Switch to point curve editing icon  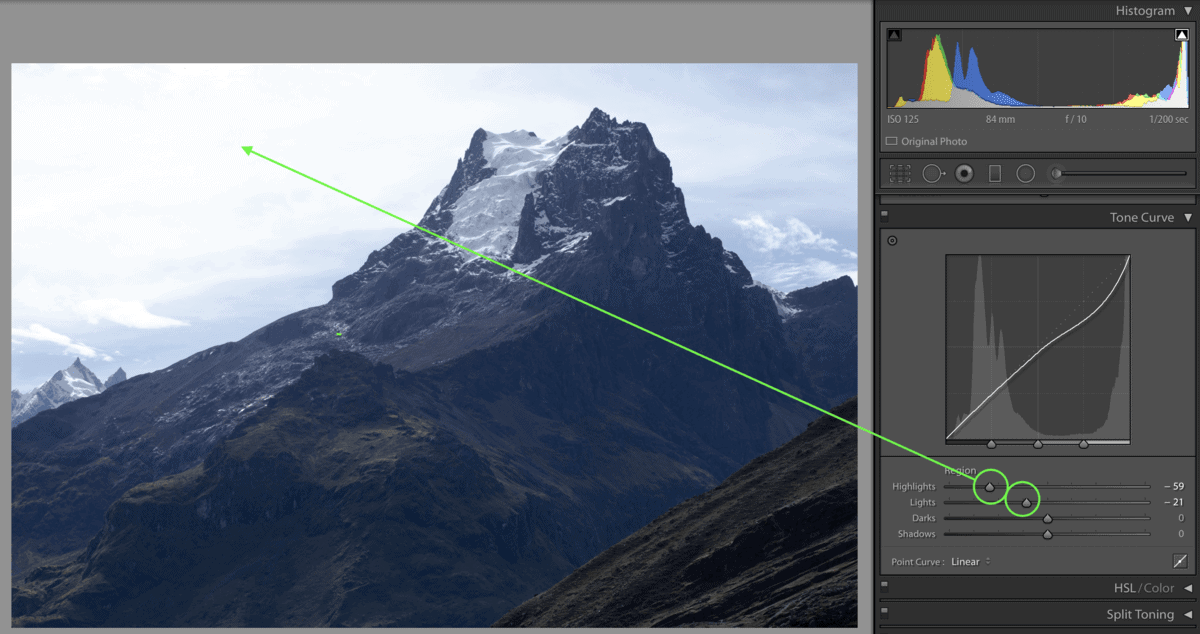point(1180,562)
